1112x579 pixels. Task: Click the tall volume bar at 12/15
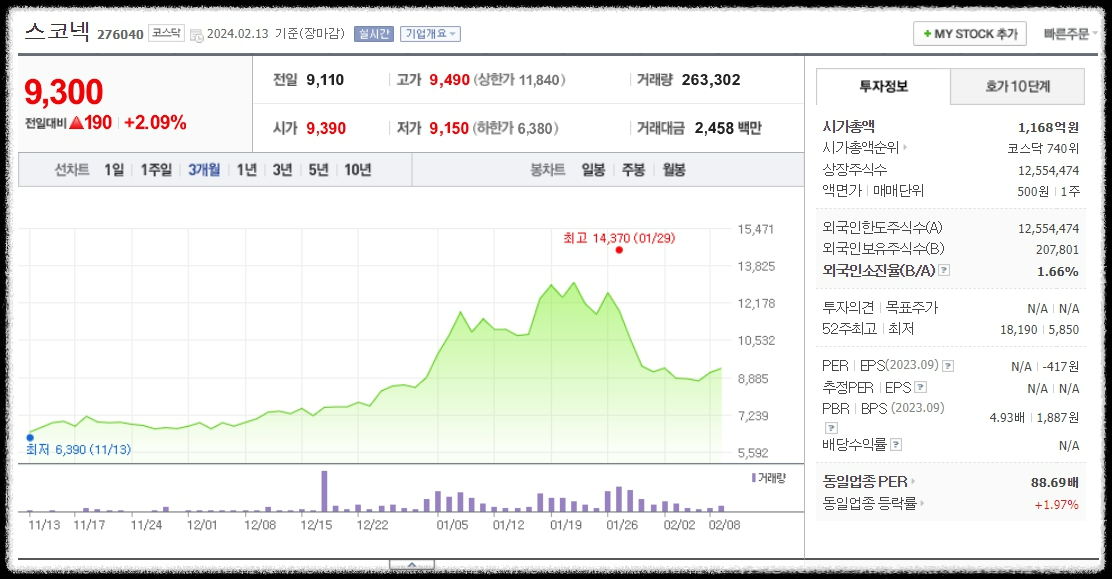(x=324, y=491)
